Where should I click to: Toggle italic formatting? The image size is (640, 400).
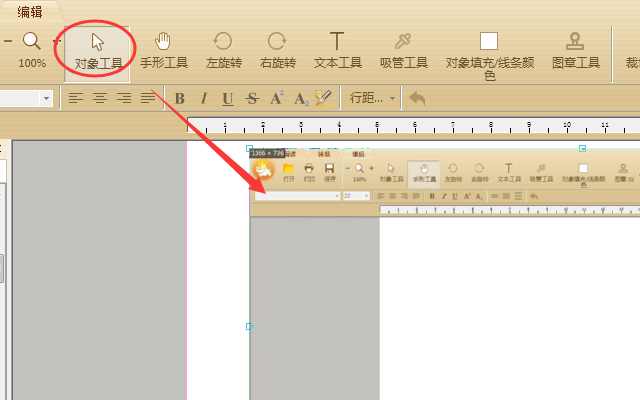click(204, 98)
